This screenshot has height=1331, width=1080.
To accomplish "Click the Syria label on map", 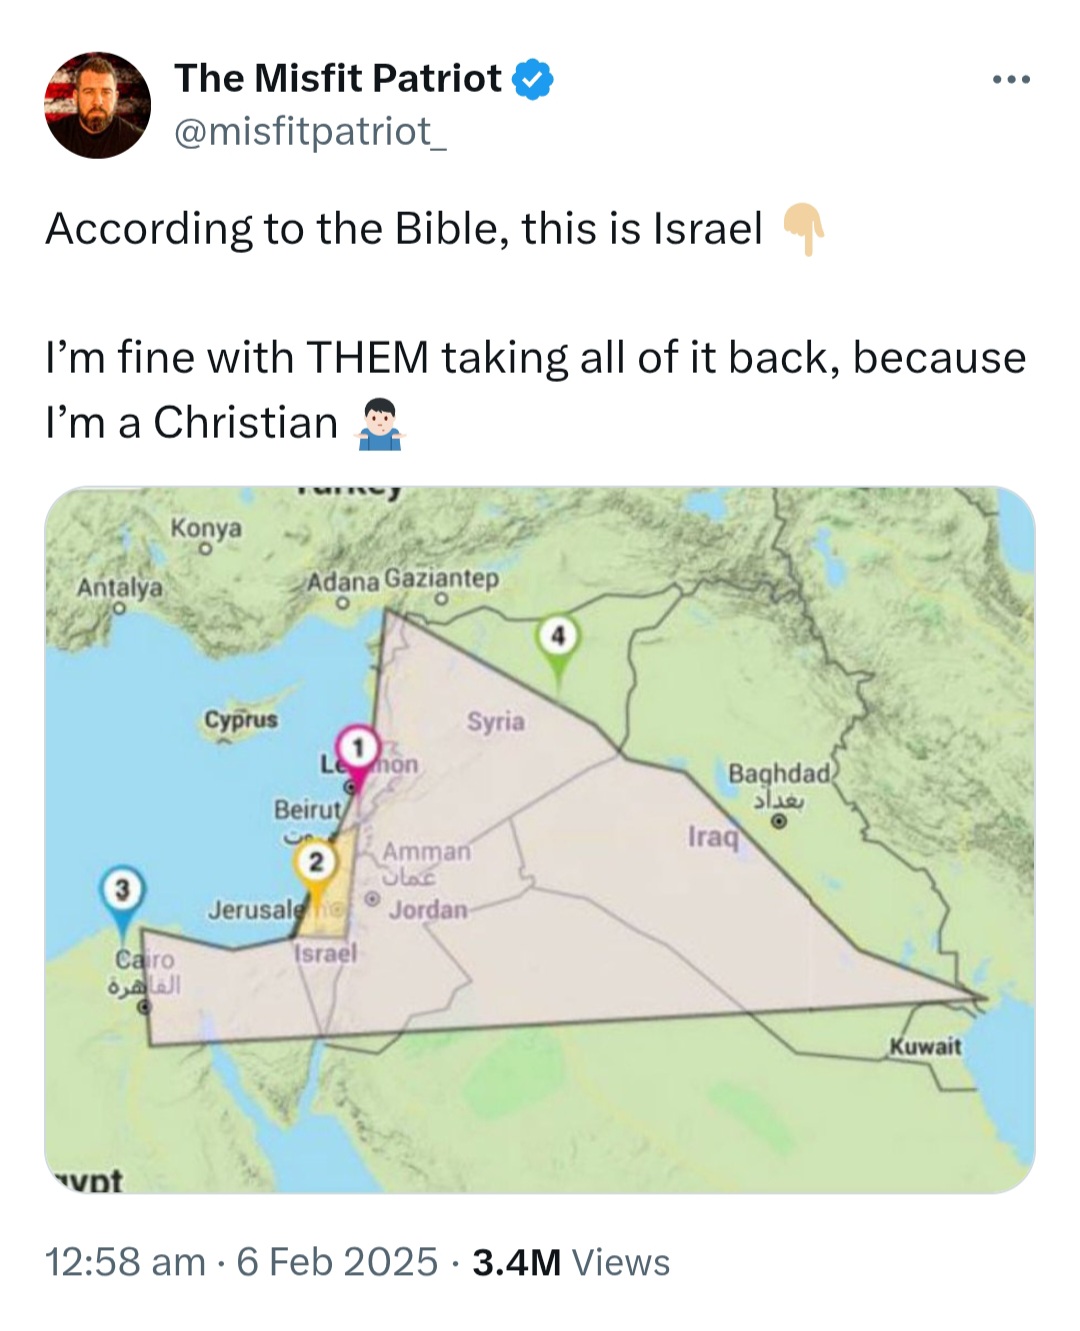I will (x=495, y=721).
